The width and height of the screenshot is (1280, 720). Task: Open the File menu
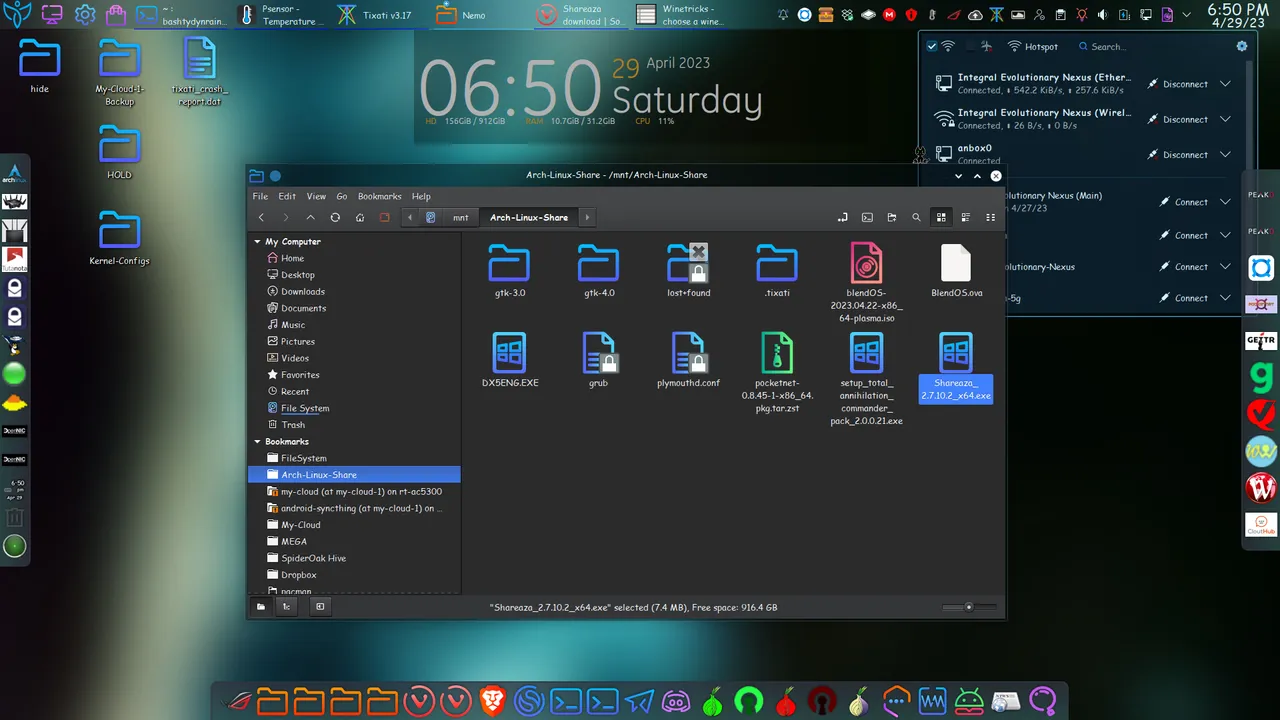(260, 196)
